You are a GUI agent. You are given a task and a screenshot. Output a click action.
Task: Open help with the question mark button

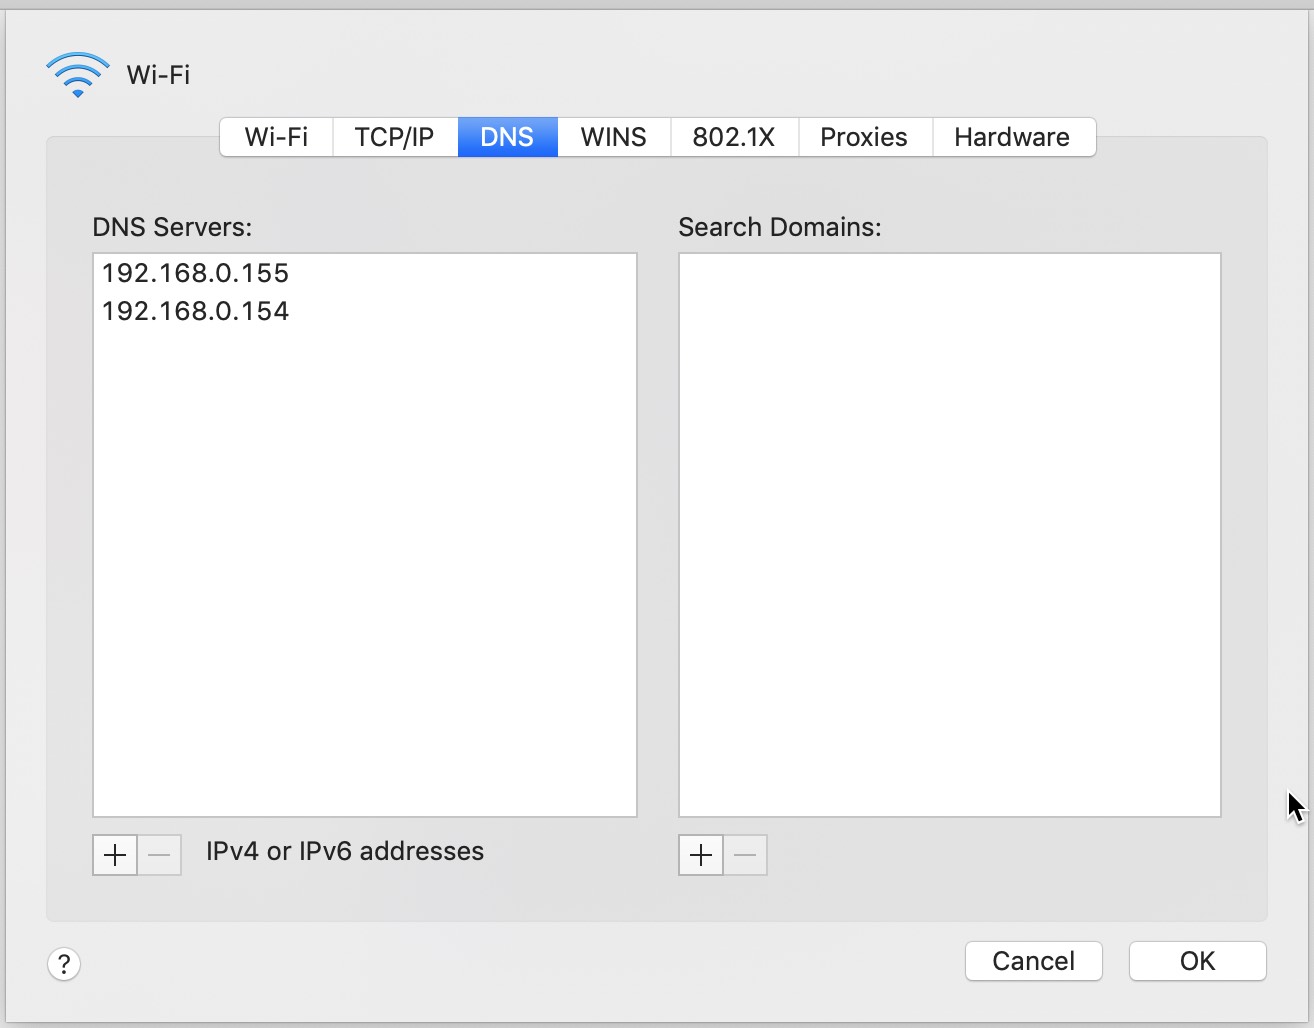[64, 964]
